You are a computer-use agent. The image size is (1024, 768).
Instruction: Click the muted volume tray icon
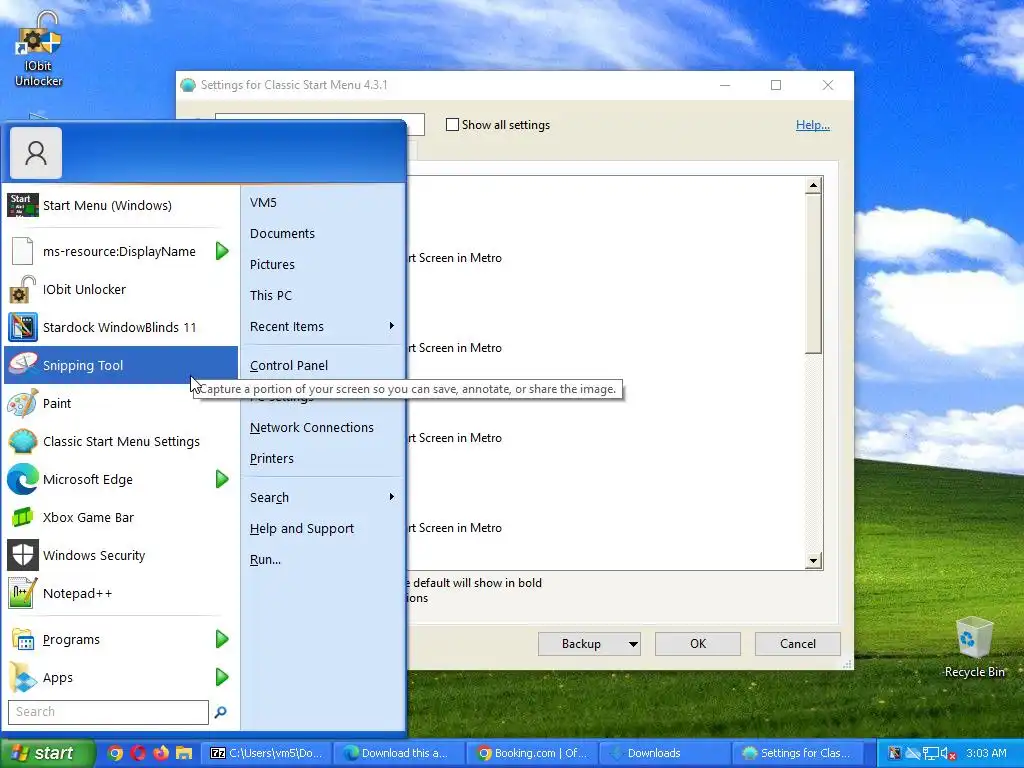949,754
